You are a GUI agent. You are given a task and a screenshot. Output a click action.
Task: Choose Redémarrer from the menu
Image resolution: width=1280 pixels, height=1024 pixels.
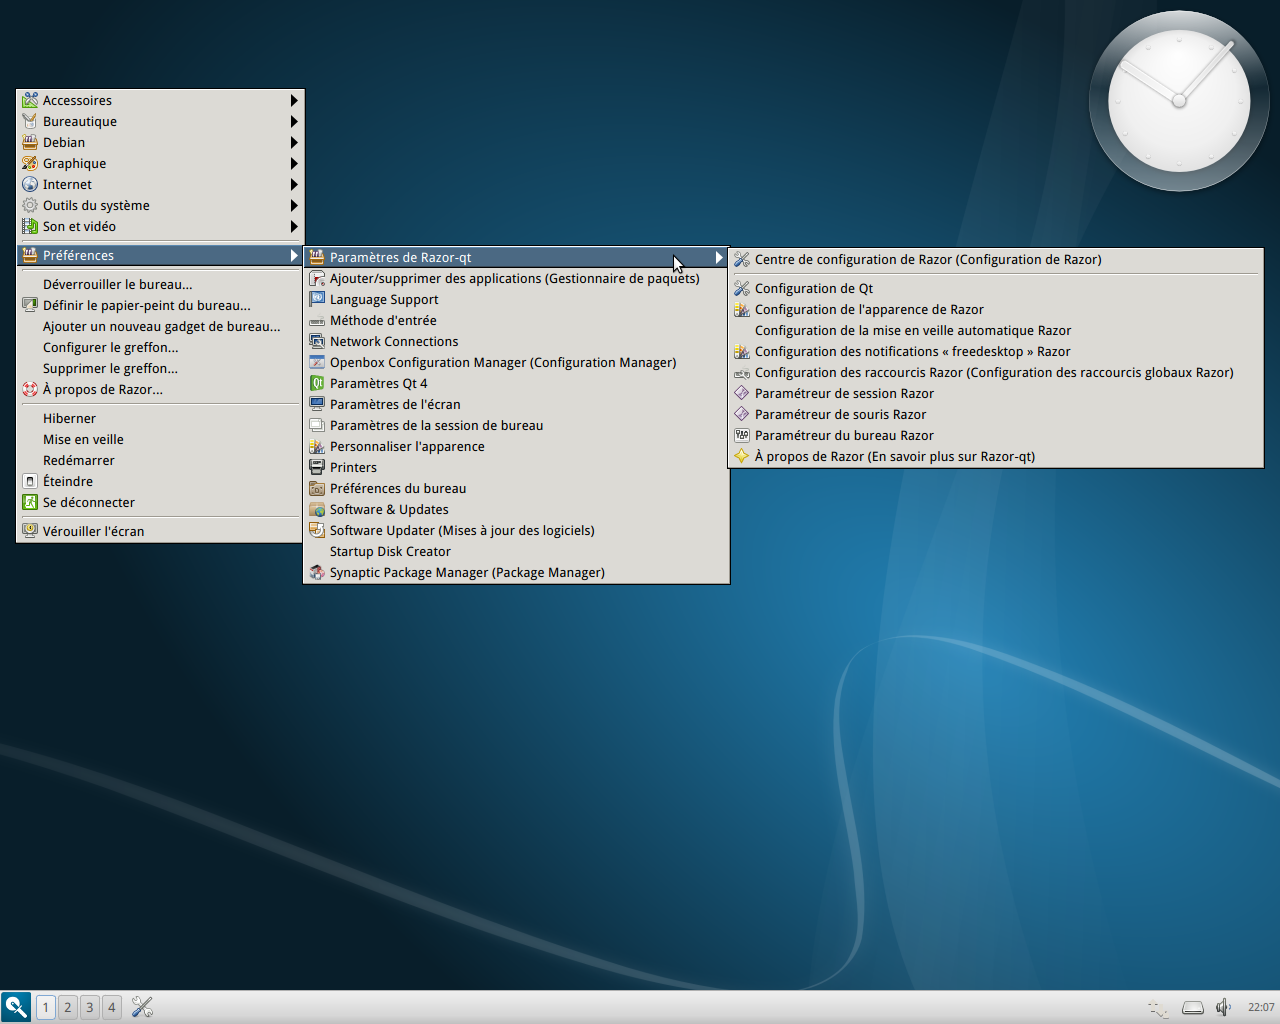[160, 460]
